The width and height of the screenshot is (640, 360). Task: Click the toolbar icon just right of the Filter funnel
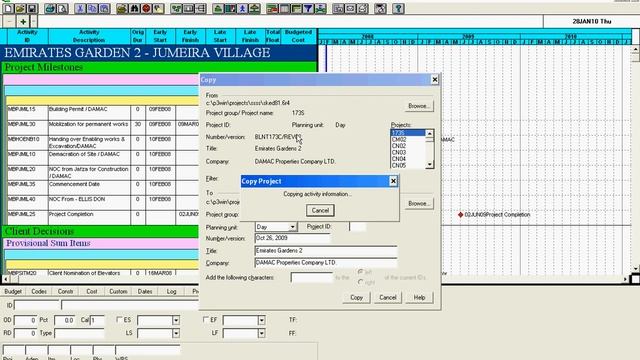[x=320, y=8]
